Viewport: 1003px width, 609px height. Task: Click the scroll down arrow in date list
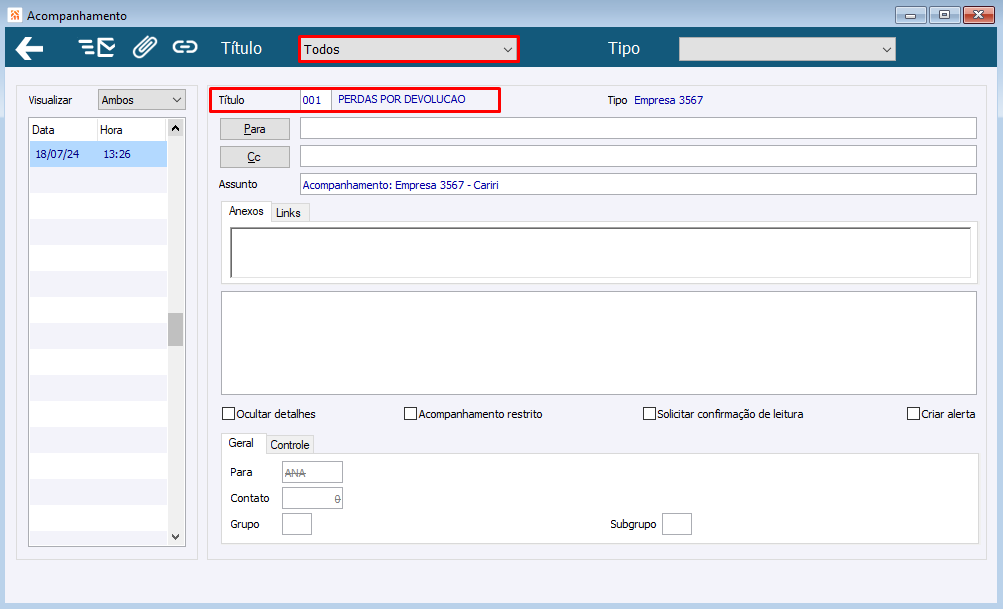(175, 537)
